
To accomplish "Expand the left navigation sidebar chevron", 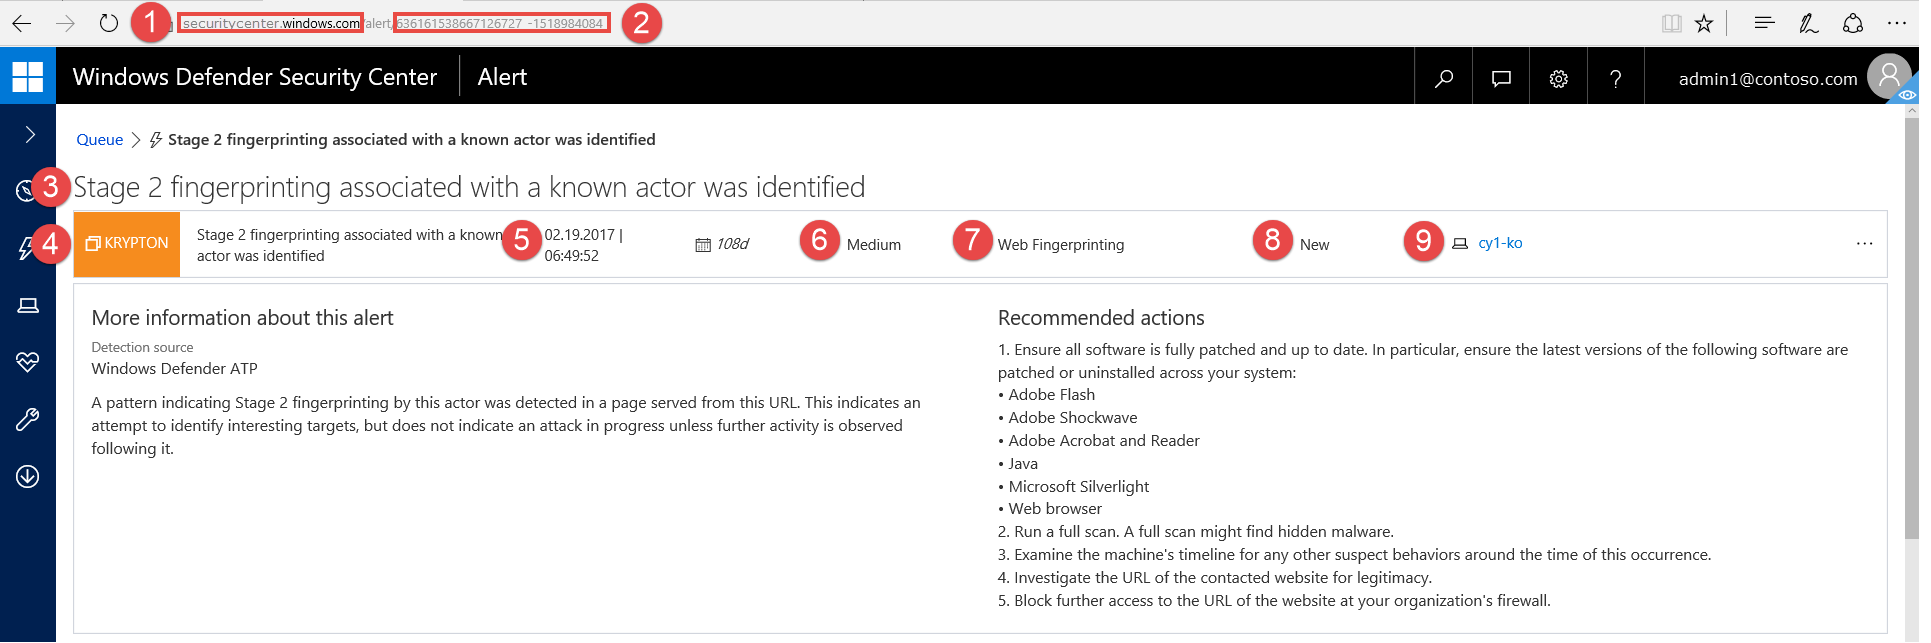I will pos(30,135).
